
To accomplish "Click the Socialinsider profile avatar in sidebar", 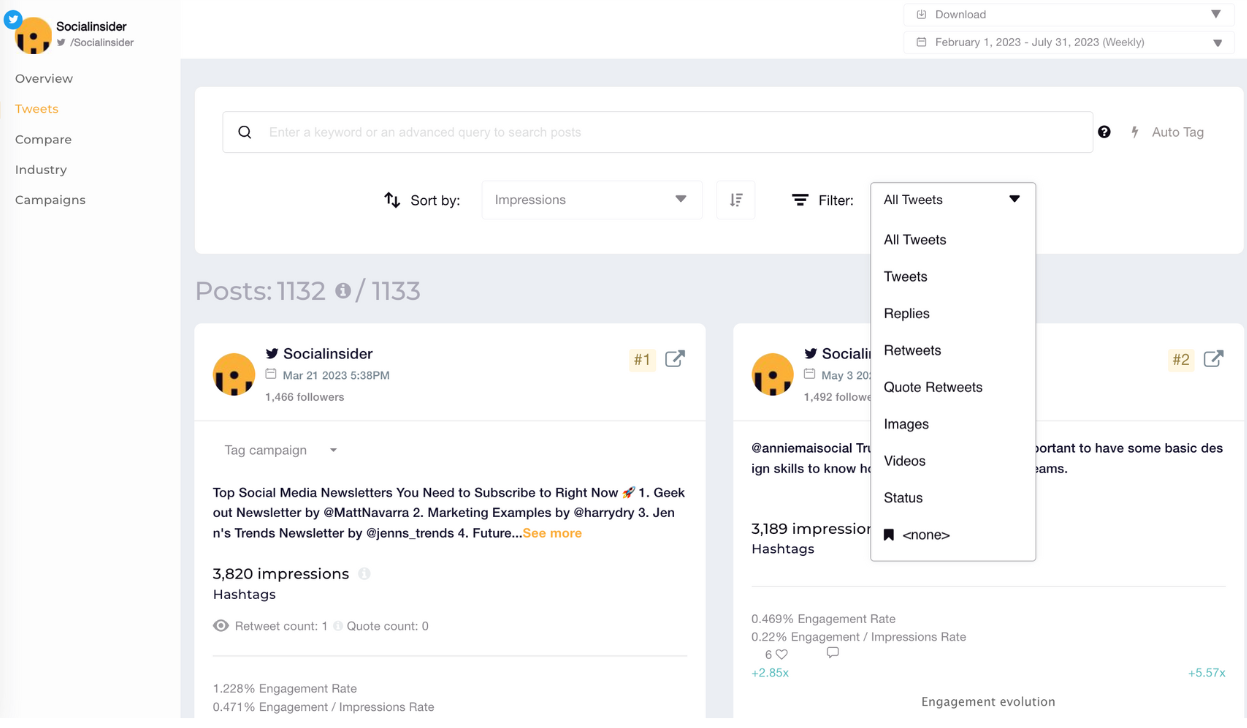I will point(34,36).
